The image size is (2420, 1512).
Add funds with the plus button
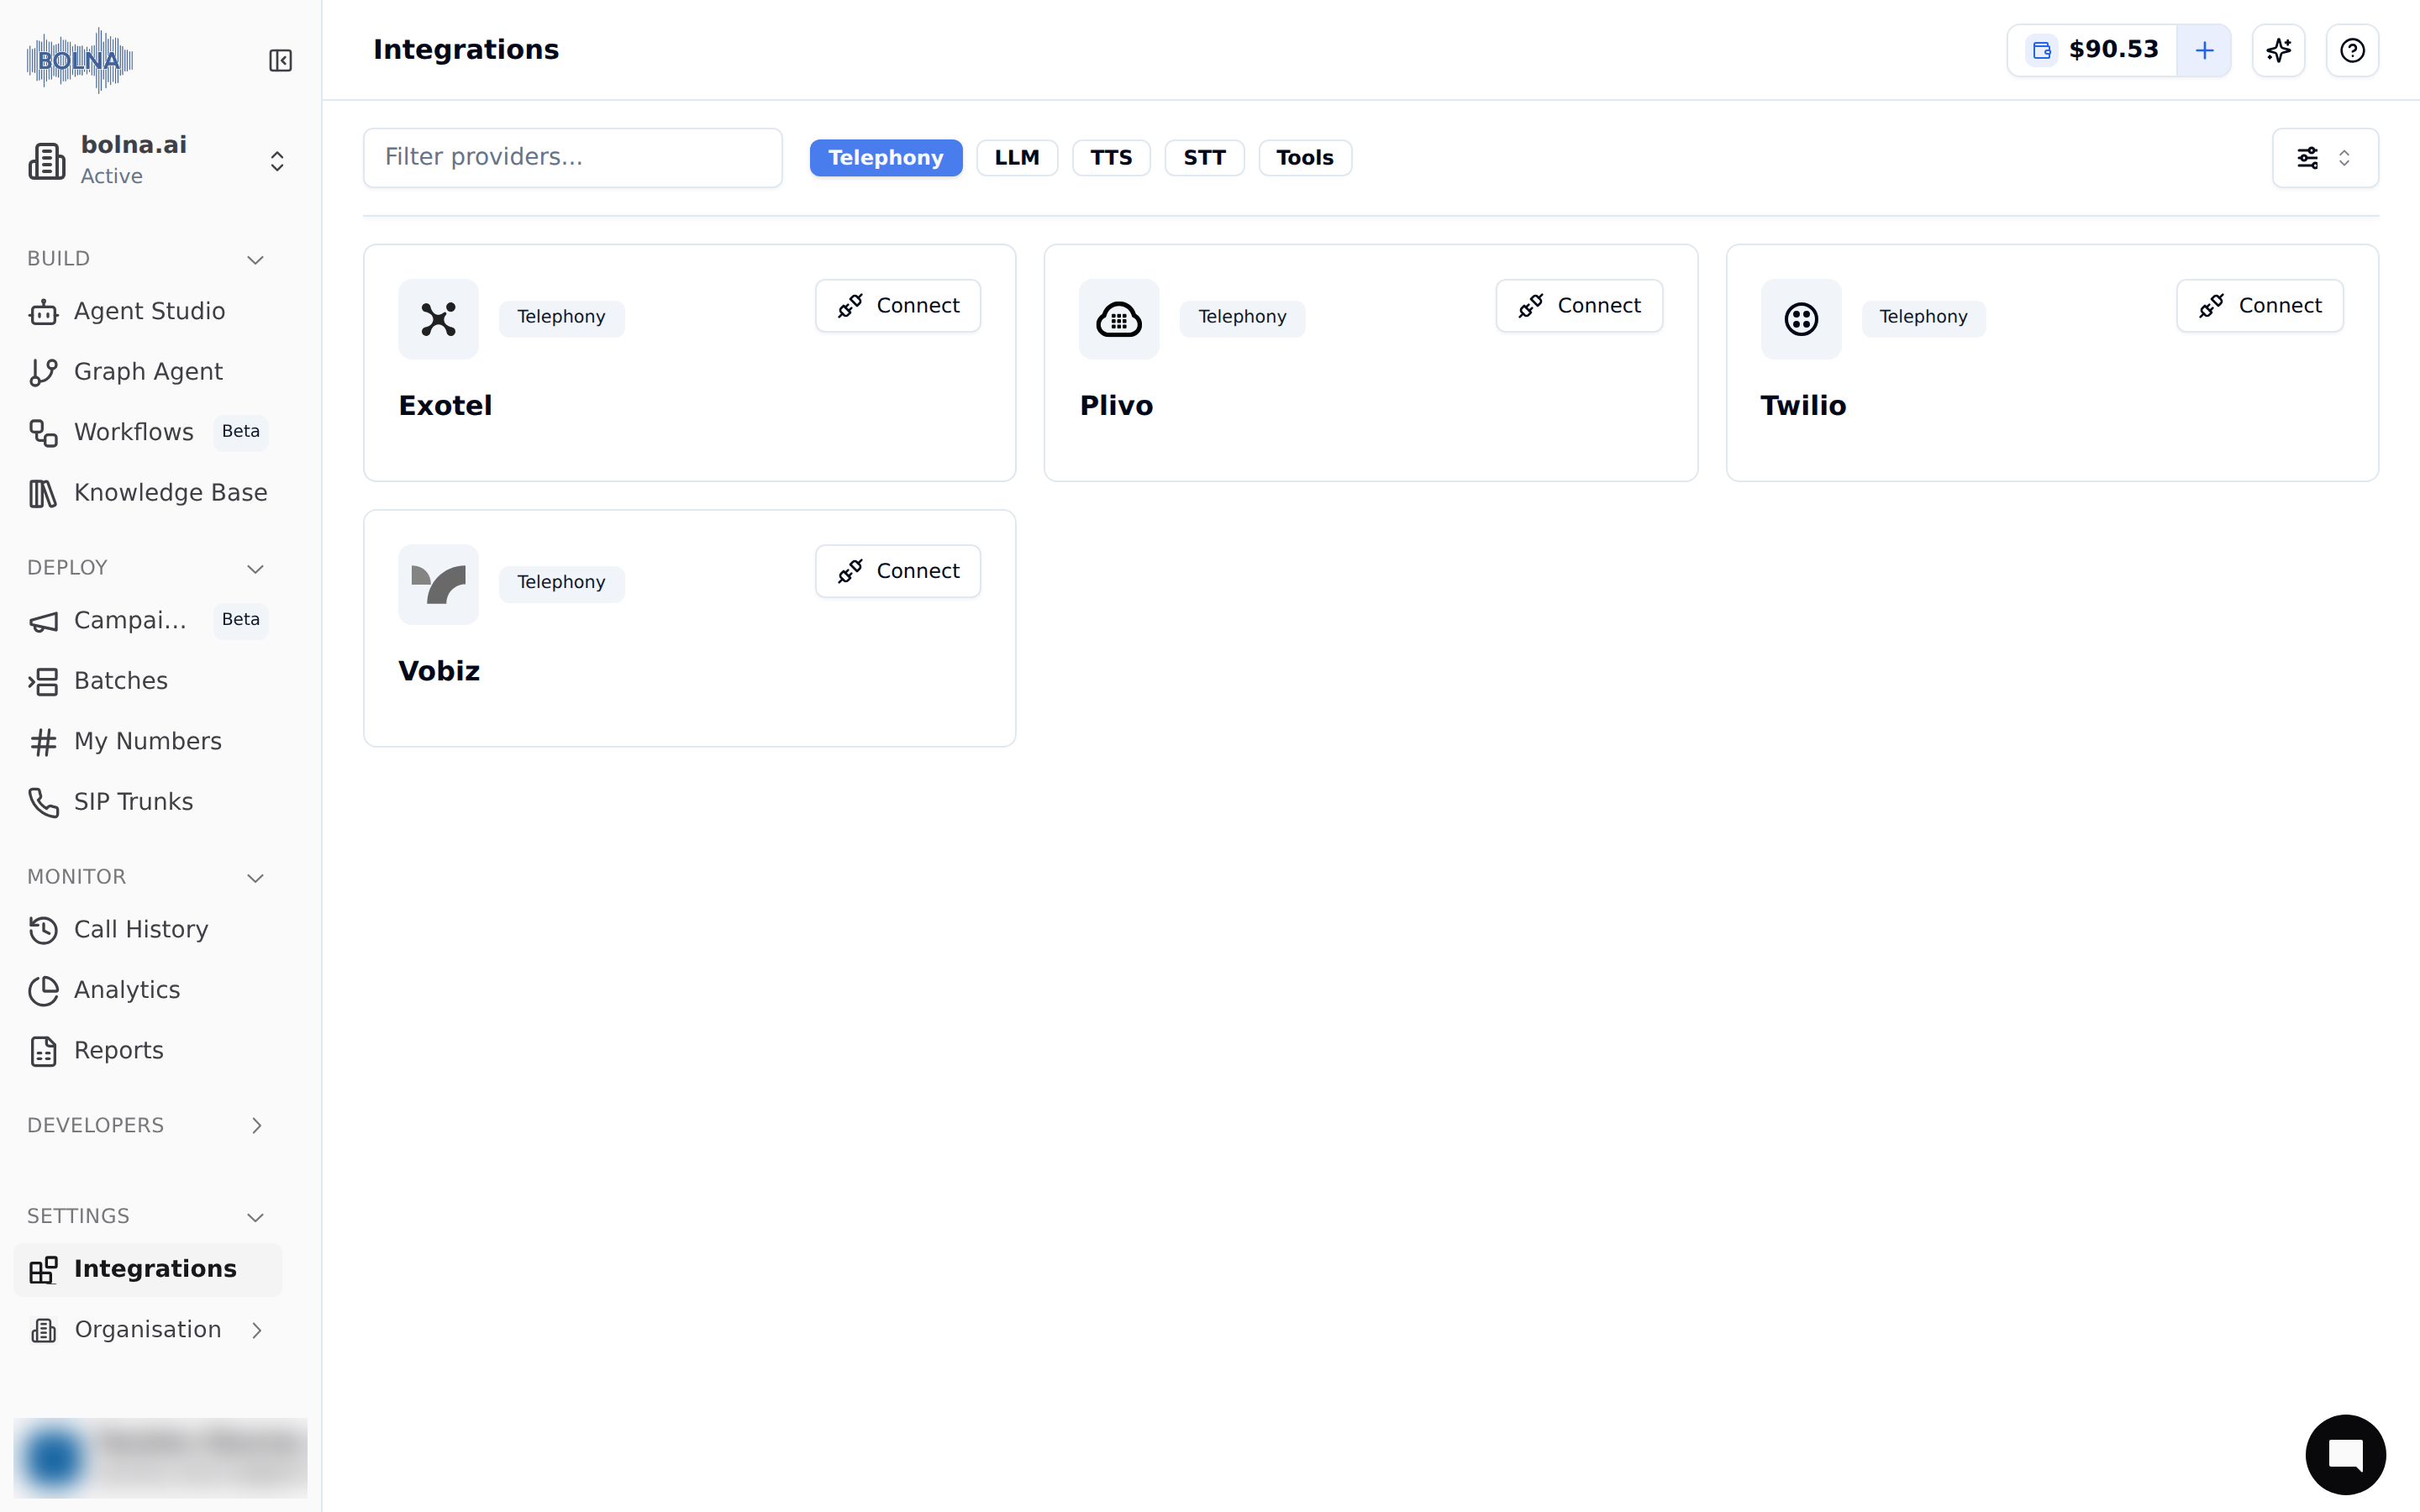pos(2204,50)
